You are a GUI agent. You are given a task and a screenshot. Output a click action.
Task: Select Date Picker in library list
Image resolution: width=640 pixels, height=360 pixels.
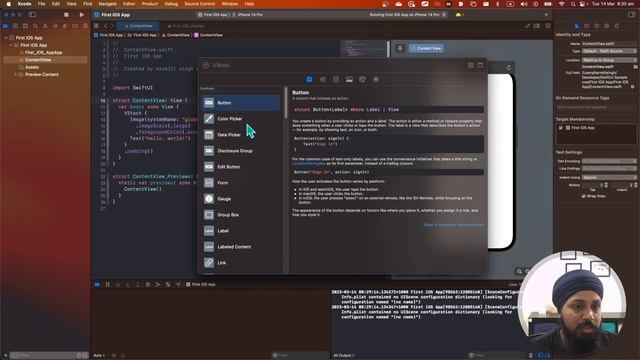point(241,135)
